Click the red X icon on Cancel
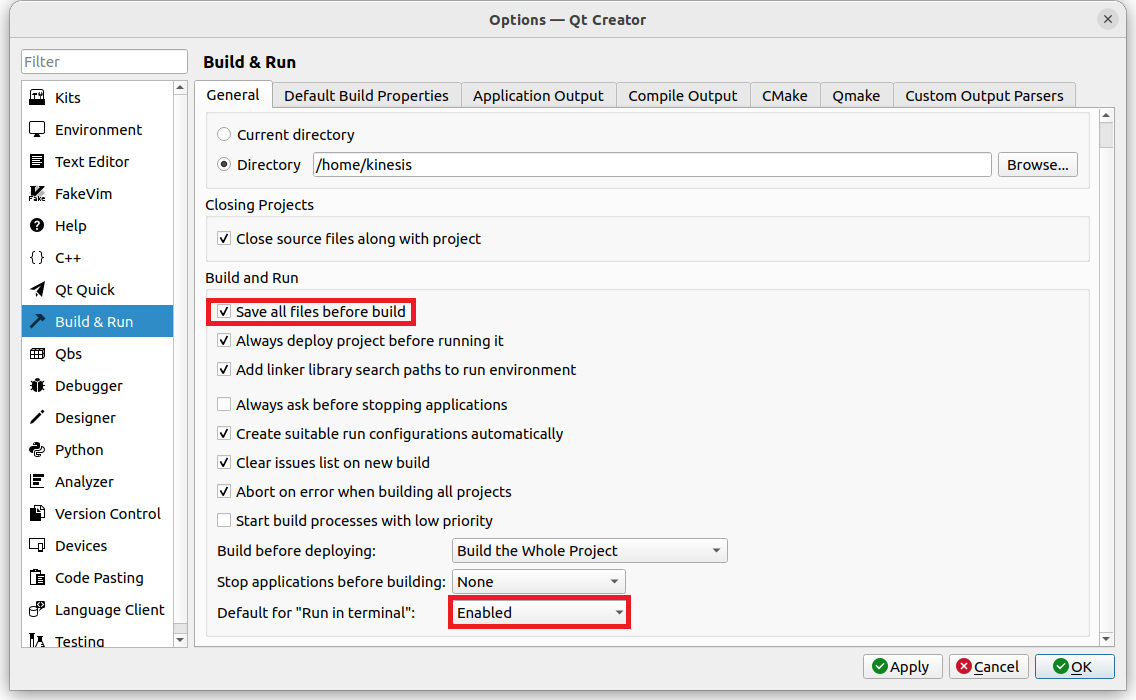The image size is (1136, 700). pyautogui.click(x=964, y=667)
